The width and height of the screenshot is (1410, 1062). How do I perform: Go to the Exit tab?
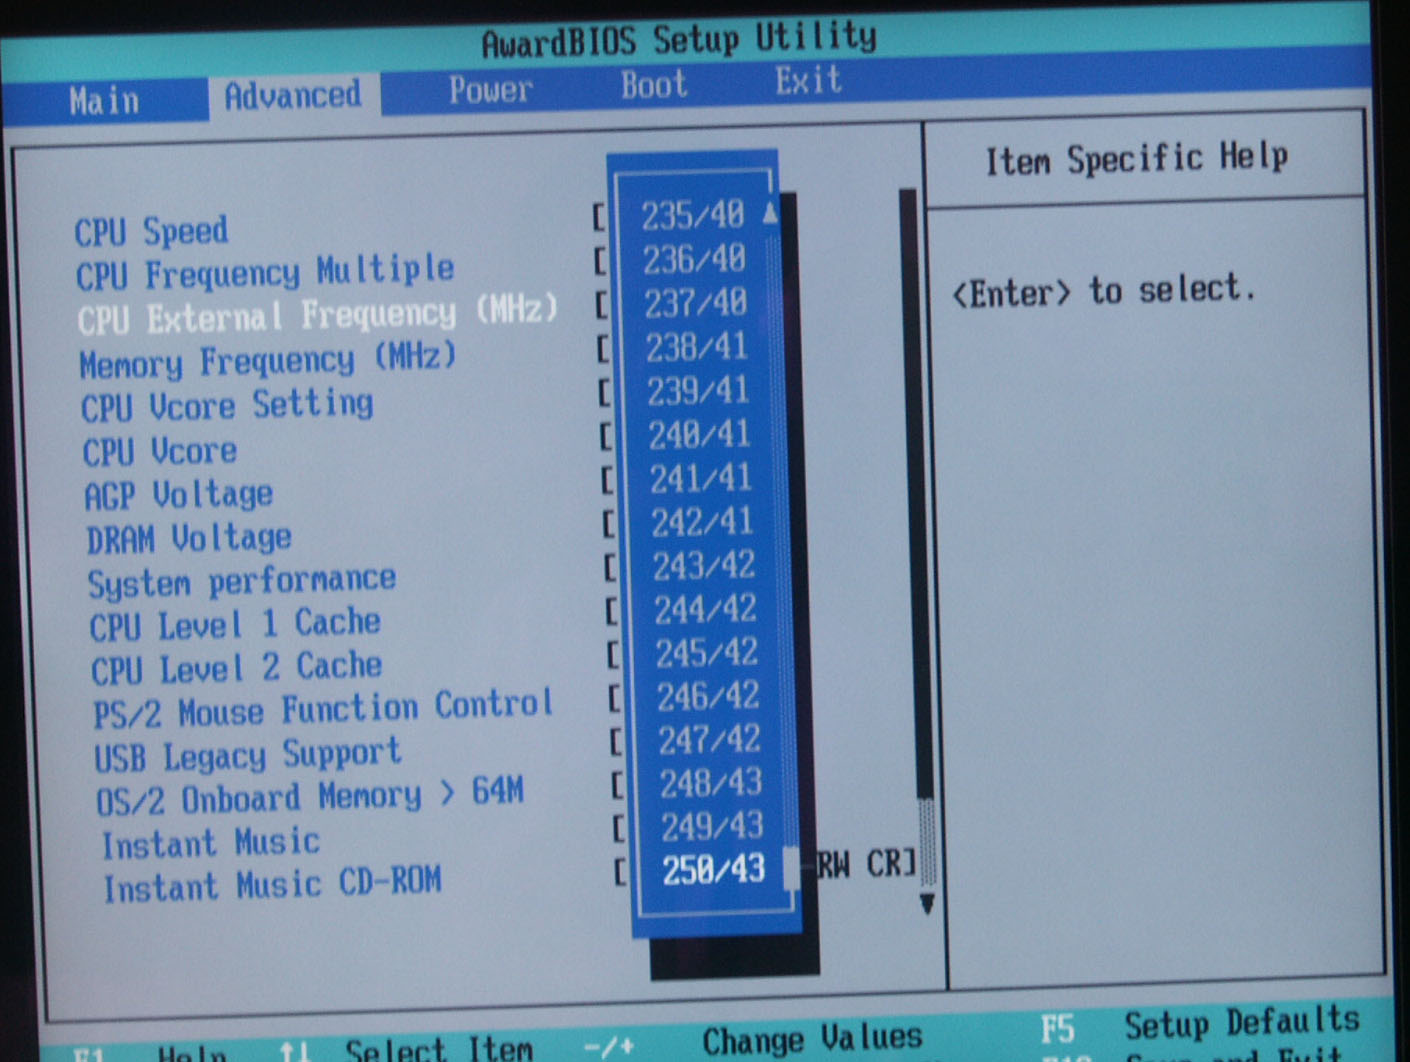pyautogui.click(x=808, y=80)
